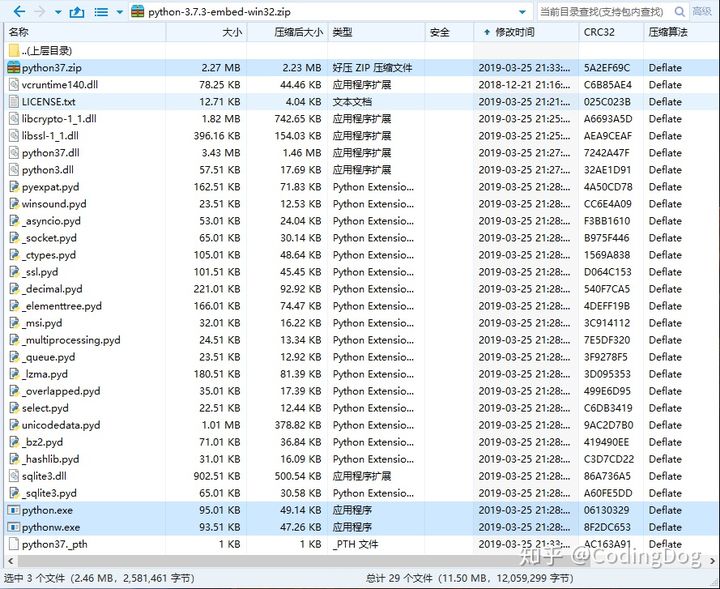Select the sqlite3.dll file icon
Image resolution: width=720 pixels, height=589 pixels.
coord(14,476)
